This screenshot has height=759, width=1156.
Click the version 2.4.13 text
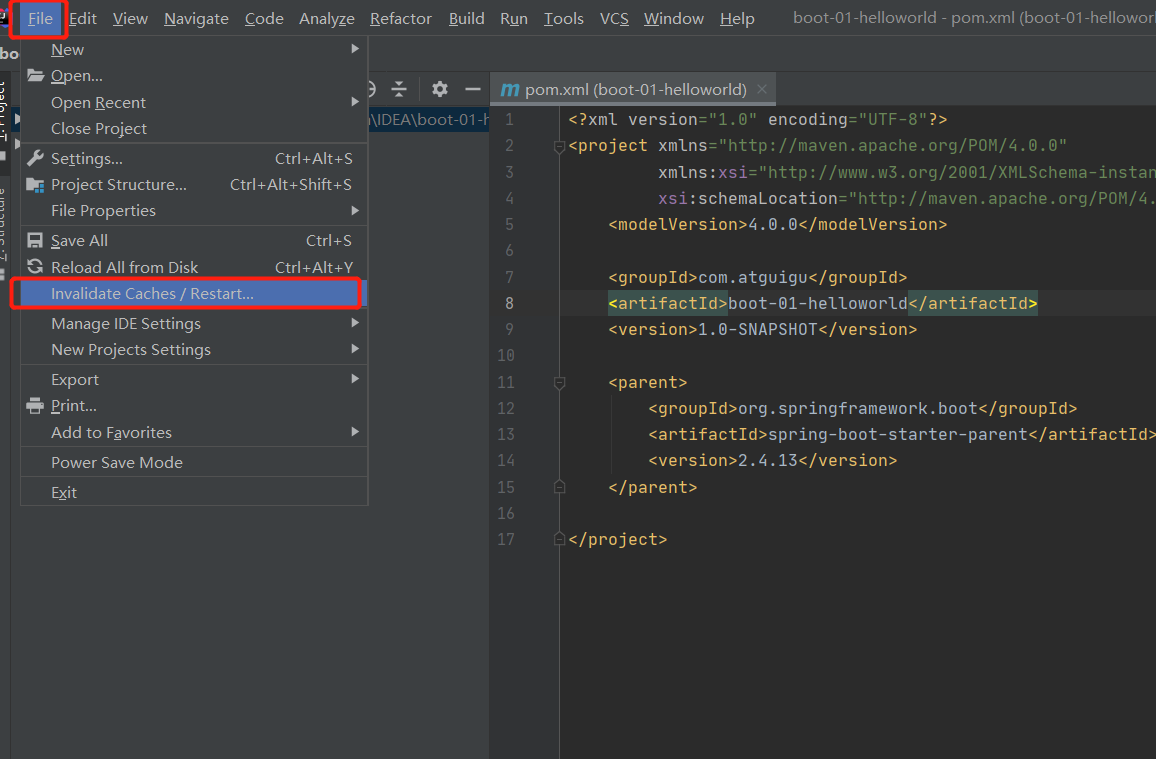(768, 461)
